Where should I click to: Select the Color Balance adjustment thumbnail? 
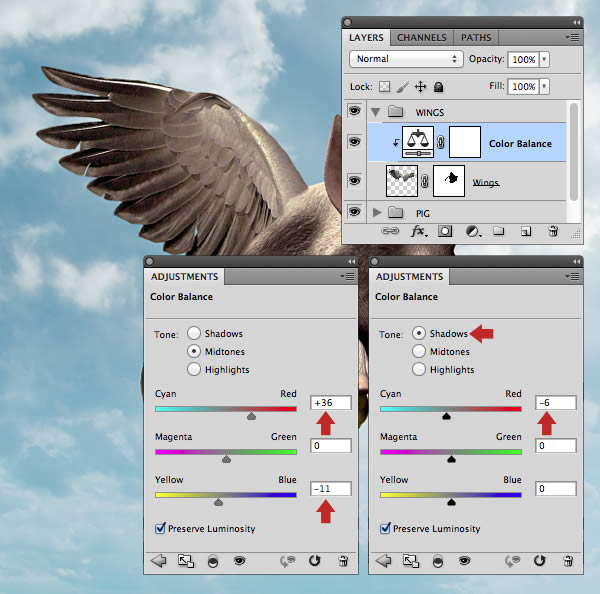[418, 142]
